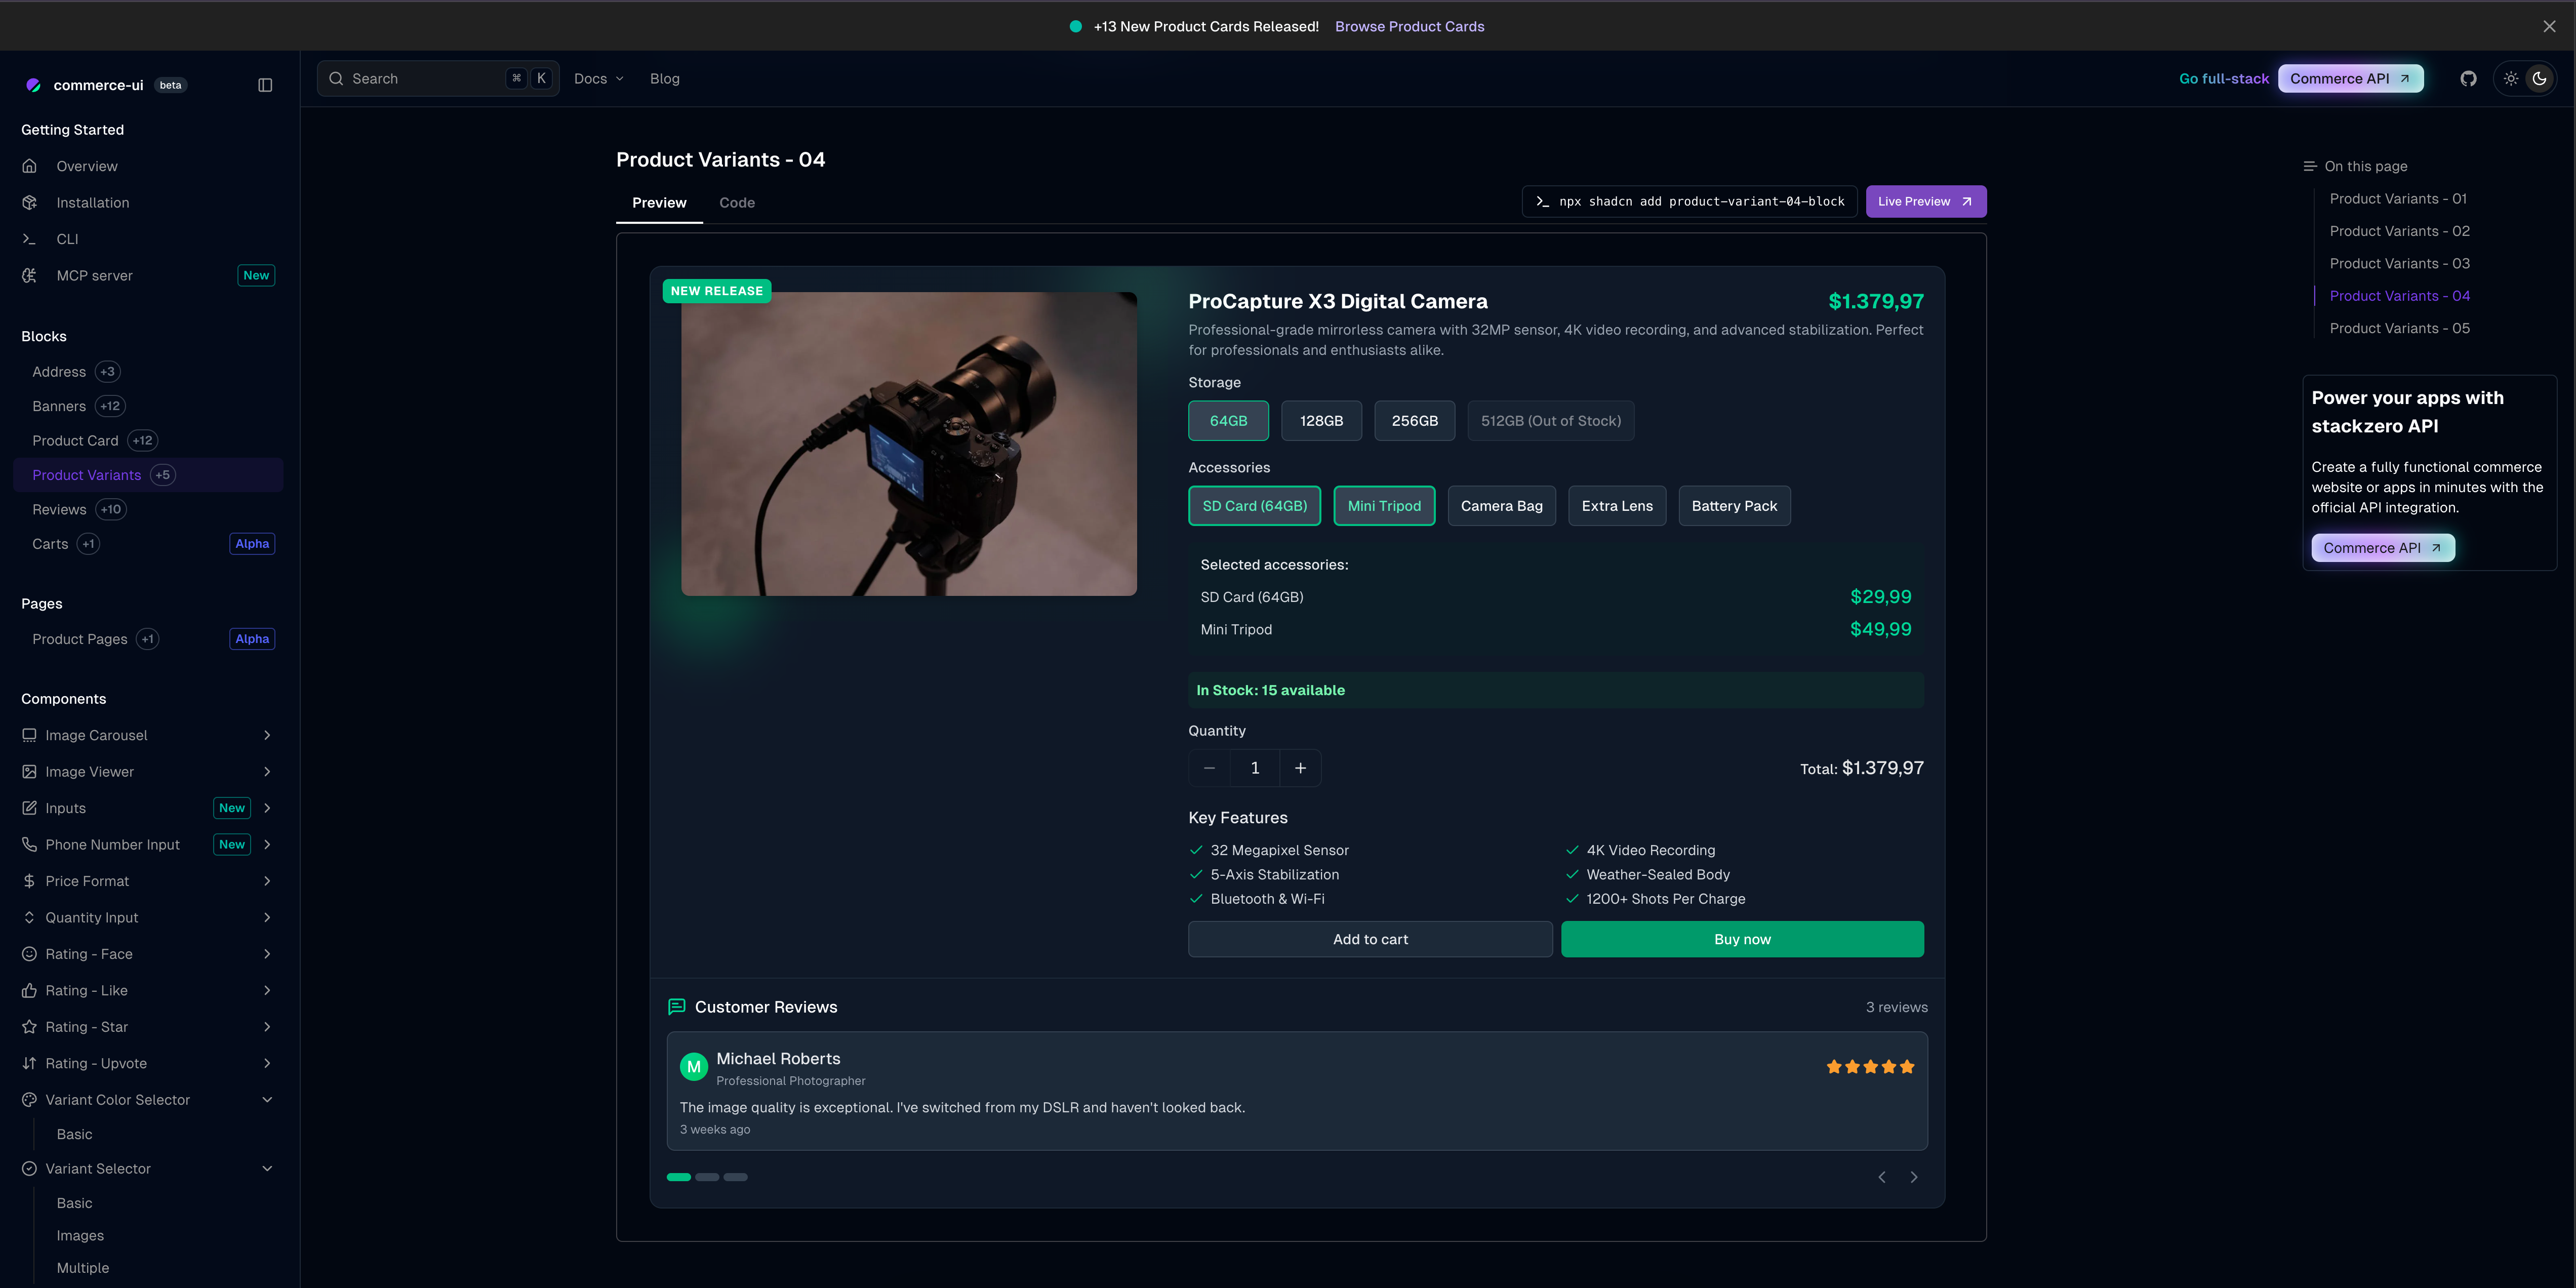
Task: Click the Customer Reviews chat bubble icon
Action: [x=678, y=1007]
